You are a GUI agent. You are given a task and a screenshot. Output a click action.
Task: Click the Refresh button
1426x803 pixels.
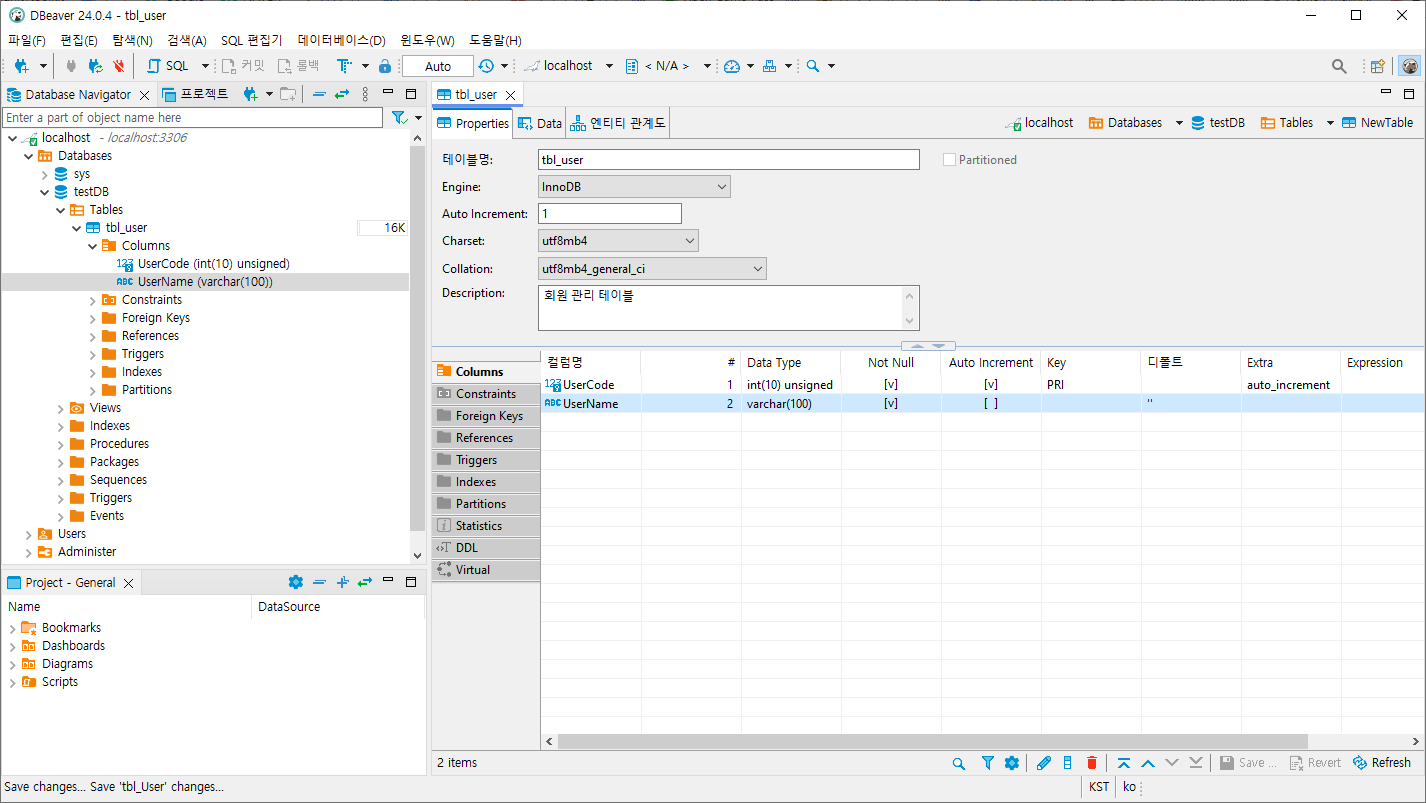click(x=1382, y=763)
